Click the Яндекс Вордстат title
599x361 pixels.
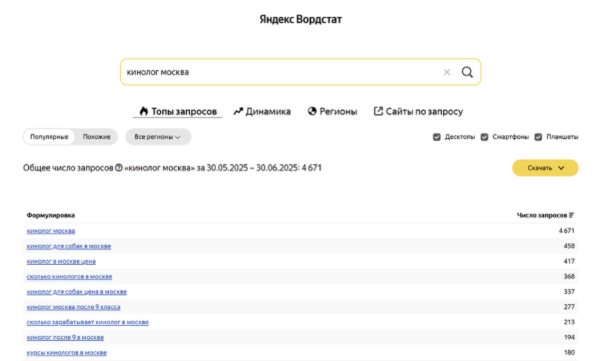coord(301,19)
